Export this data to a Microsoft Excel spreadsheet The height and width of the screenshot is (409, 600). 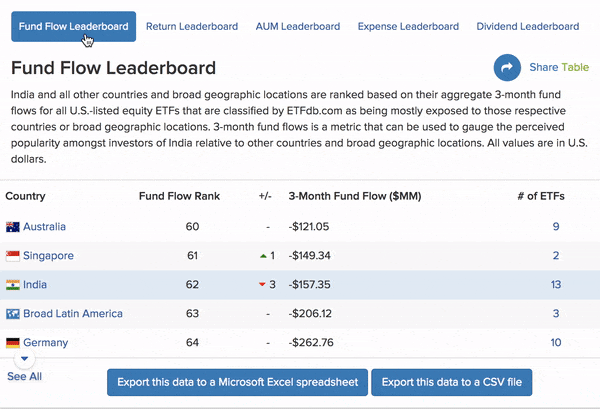coord(236,382)
